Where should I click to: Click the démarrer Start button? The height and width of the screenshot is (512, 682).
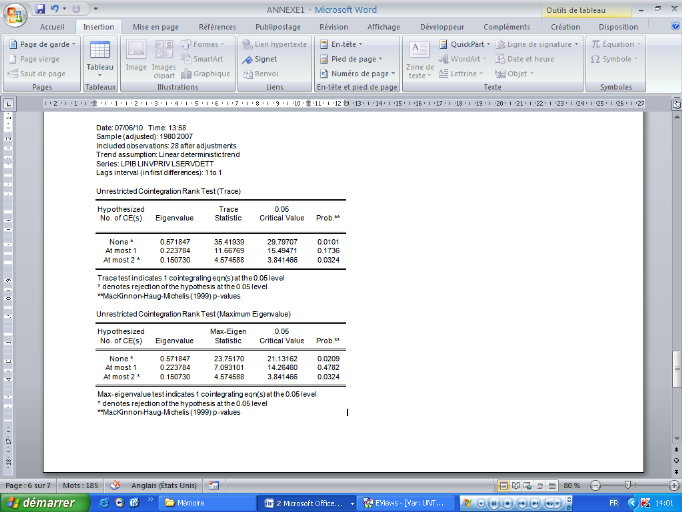click(x=40, y=502)
